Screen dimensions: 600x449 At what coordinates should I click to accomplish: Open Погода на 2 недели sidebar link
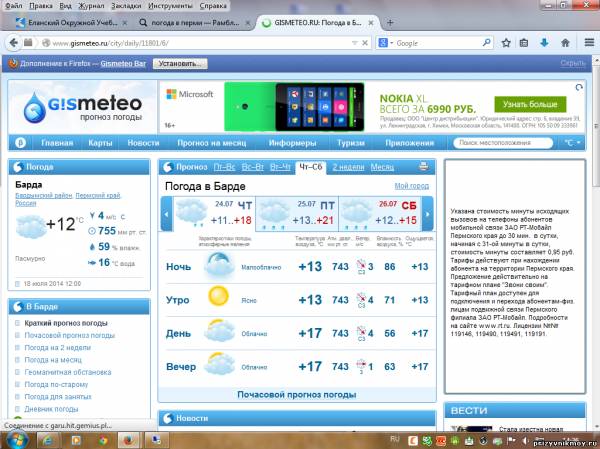[x=57, y=348]
